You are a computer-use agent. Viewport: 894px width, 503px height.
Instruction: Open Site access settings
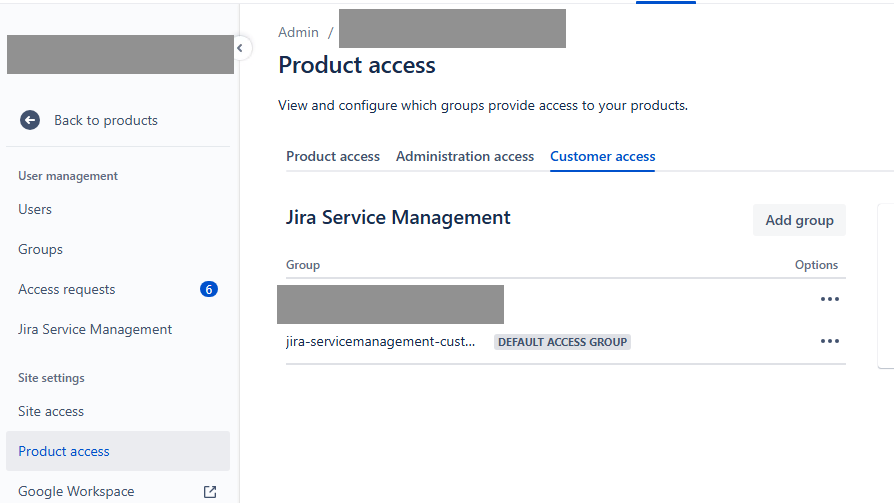coord(118,411)
